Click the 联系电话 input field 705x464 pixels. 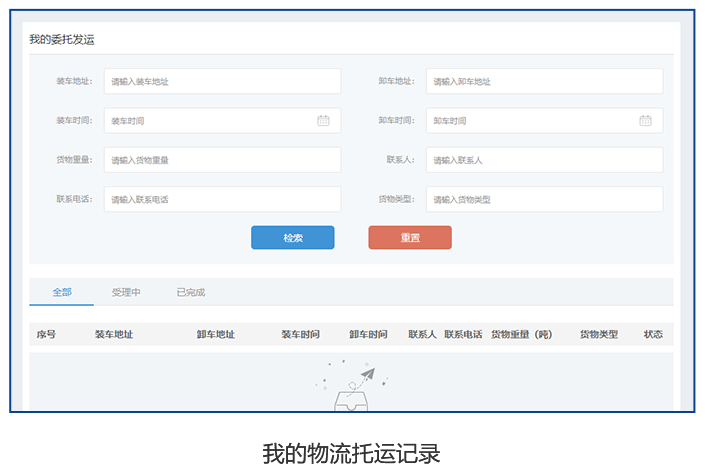tap(222, 199)
